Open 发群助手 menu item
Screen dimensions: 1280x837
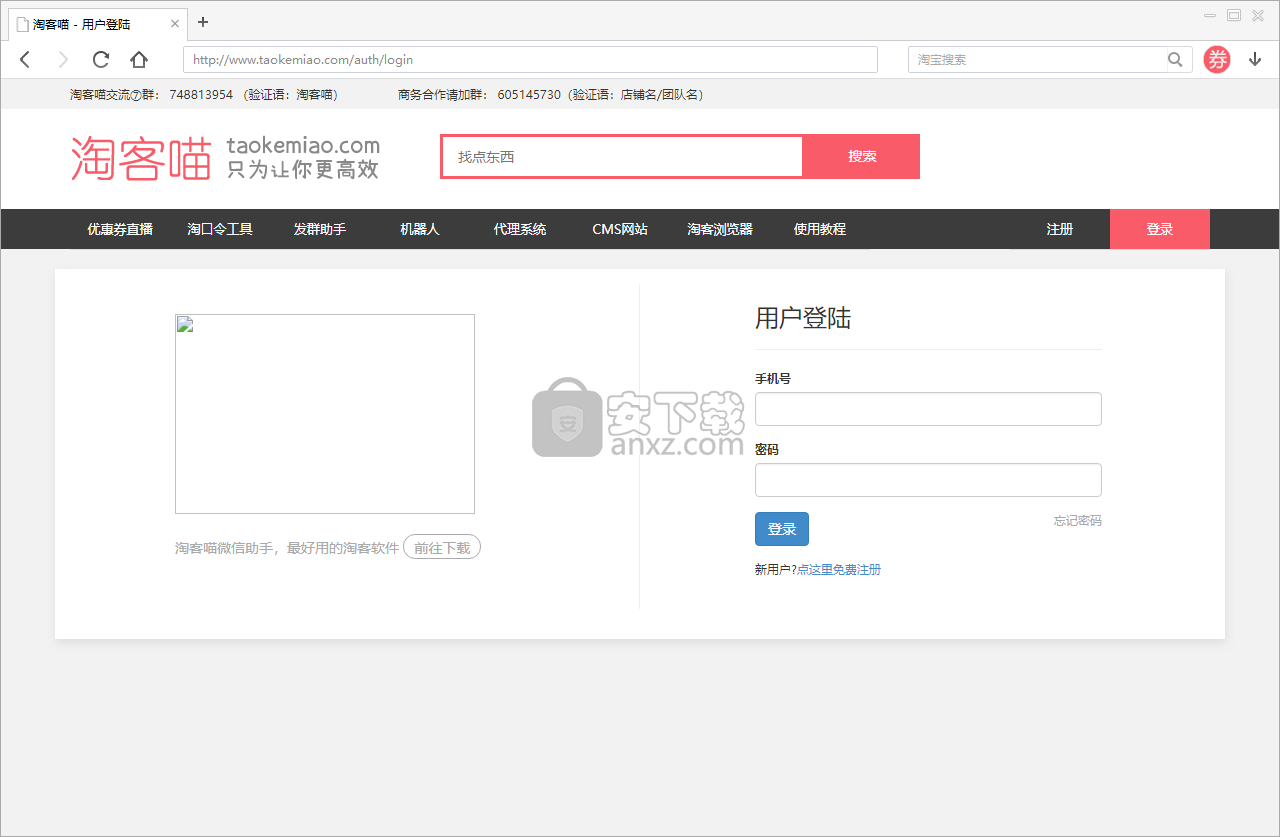[320, 229]
